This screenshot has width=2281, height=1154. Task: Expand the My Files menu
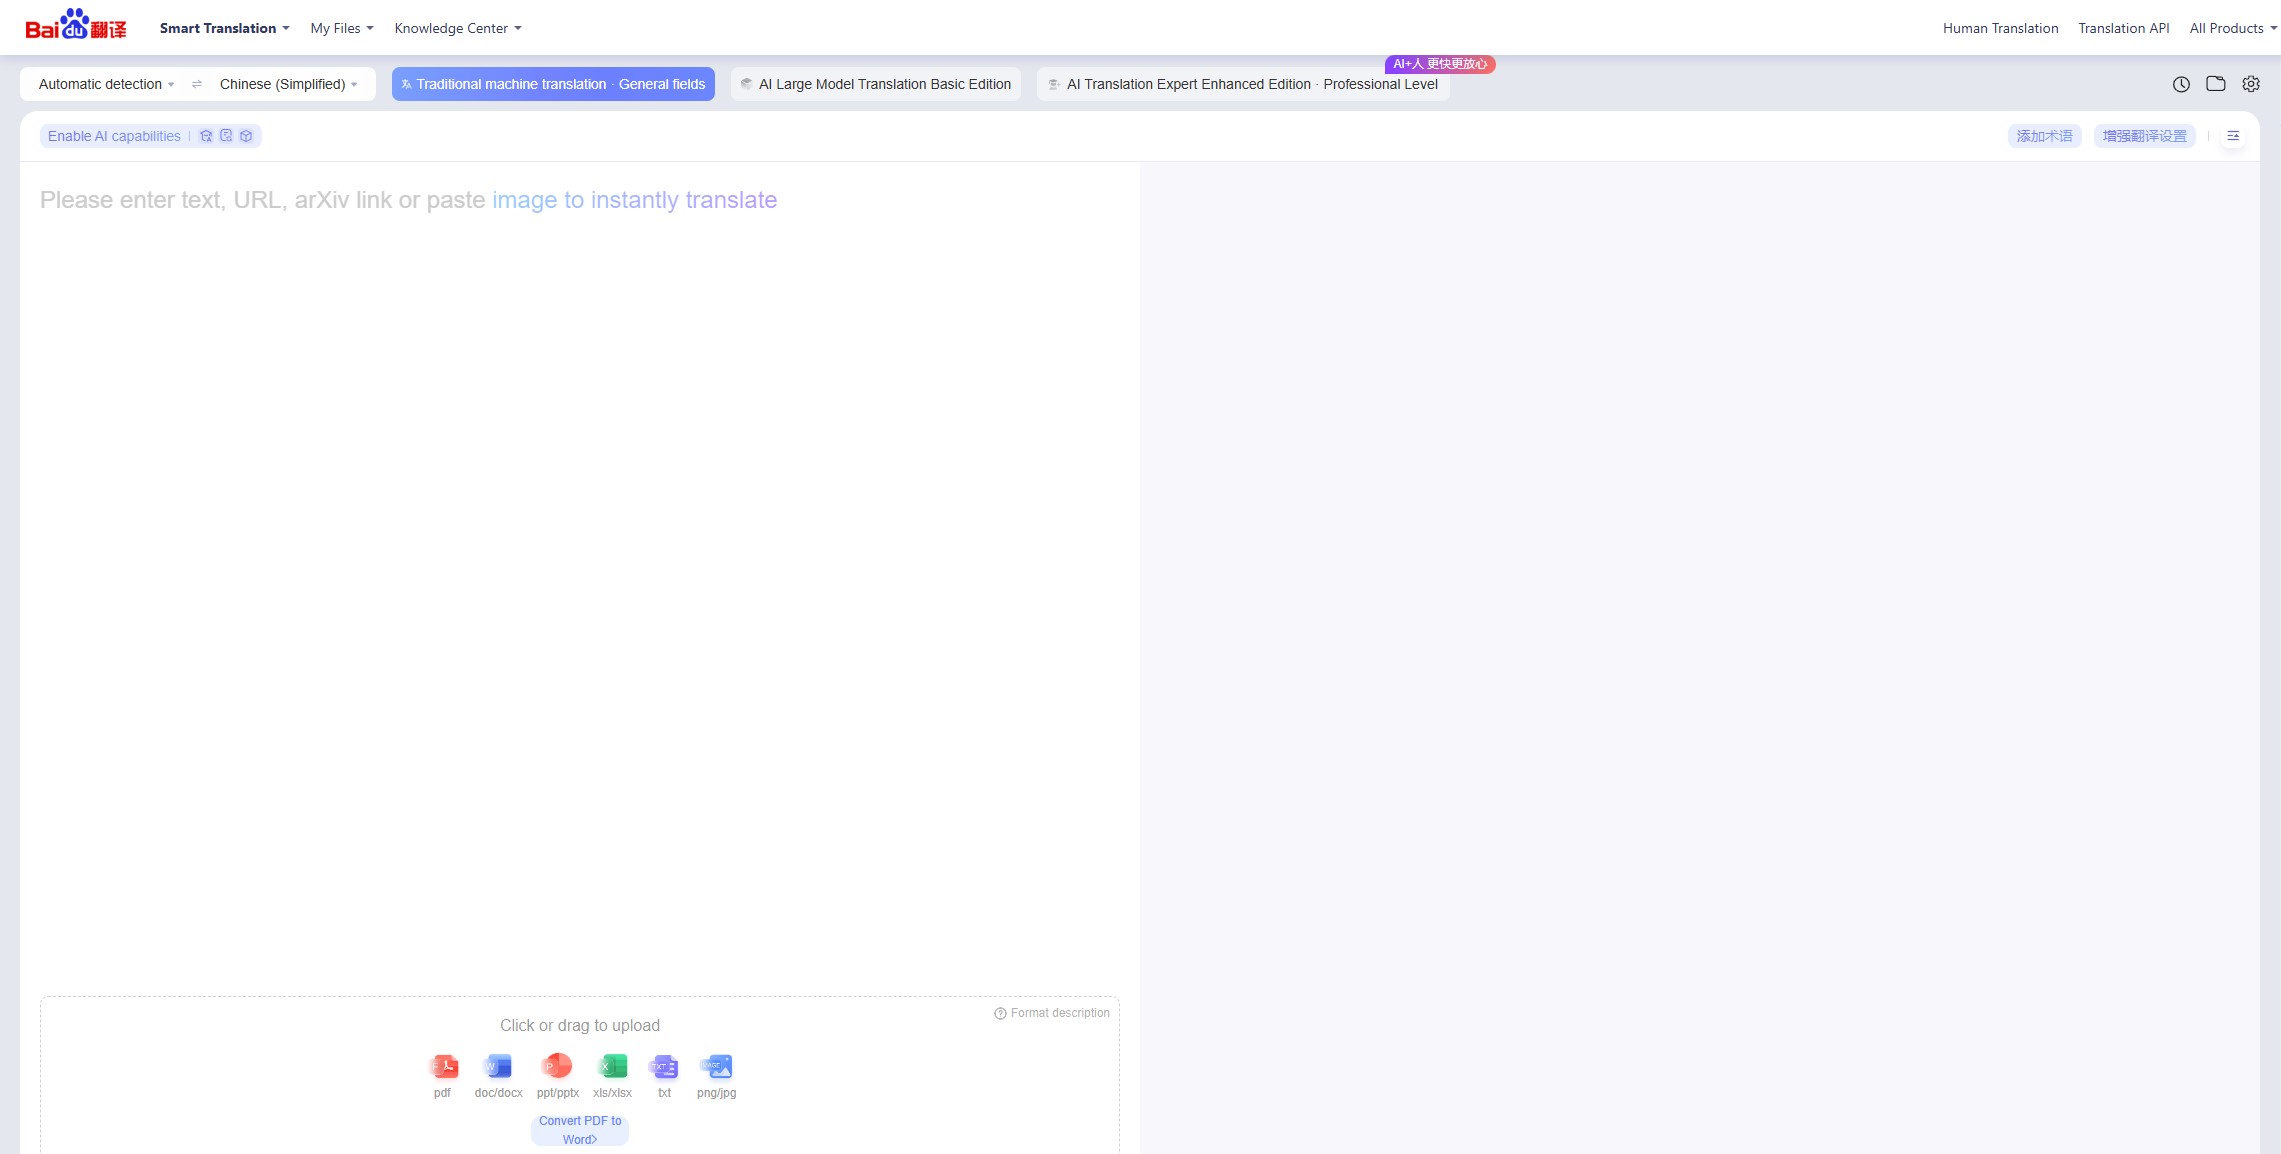pos(342,28)
